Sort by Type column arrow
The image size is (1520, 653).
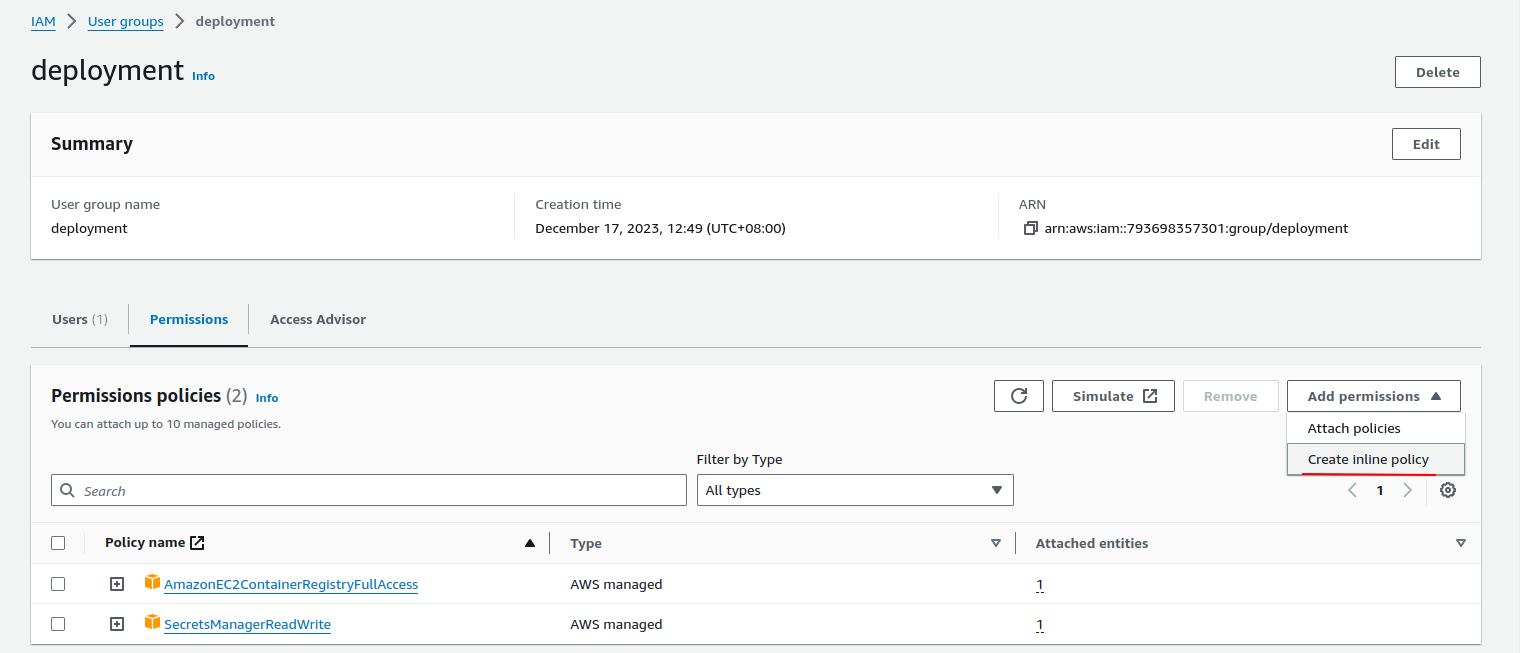click(995, 543)
